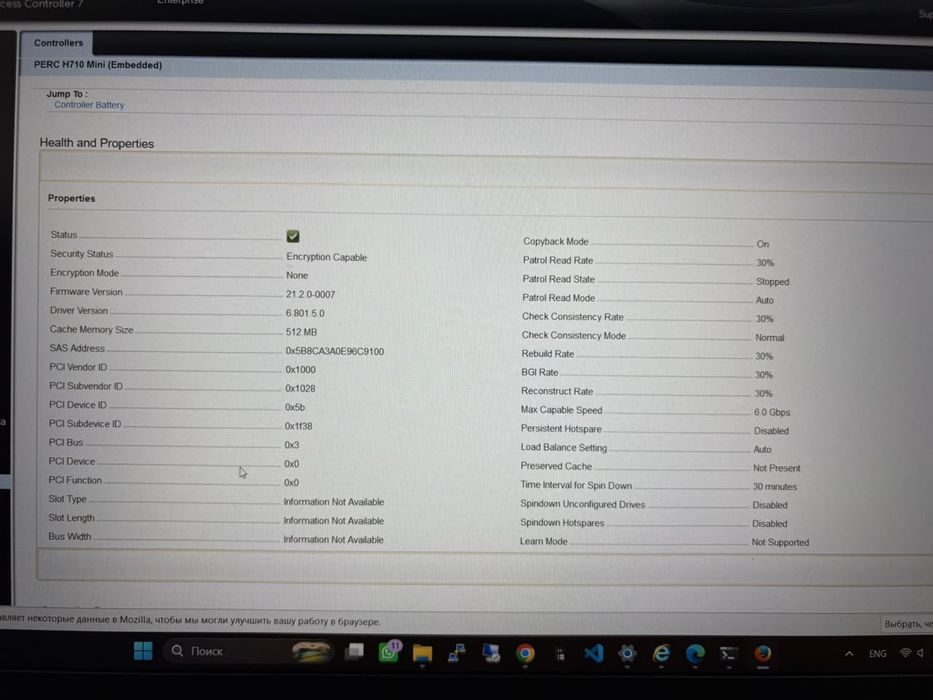Click the Persistent Hotspare label

point(561,429)
